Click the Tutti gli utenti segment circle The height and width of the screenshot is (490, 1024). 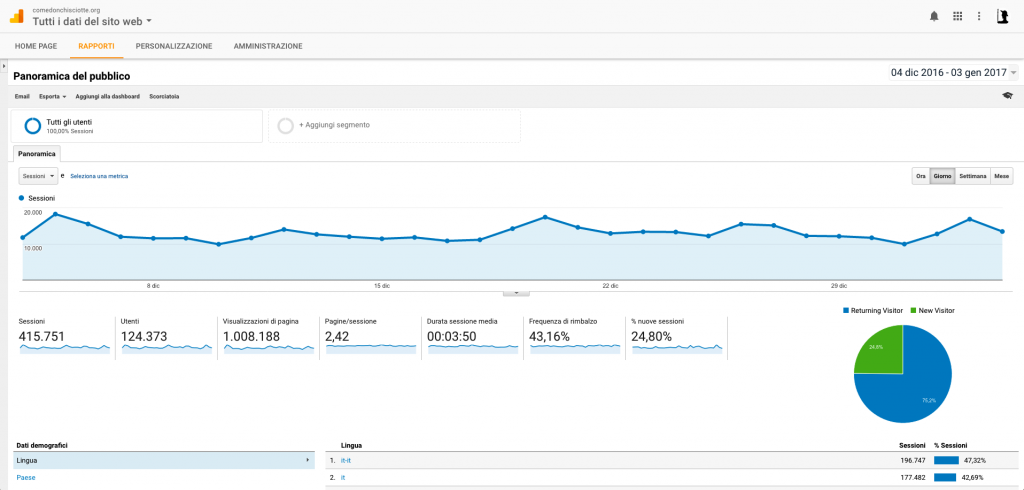point(33,125)
